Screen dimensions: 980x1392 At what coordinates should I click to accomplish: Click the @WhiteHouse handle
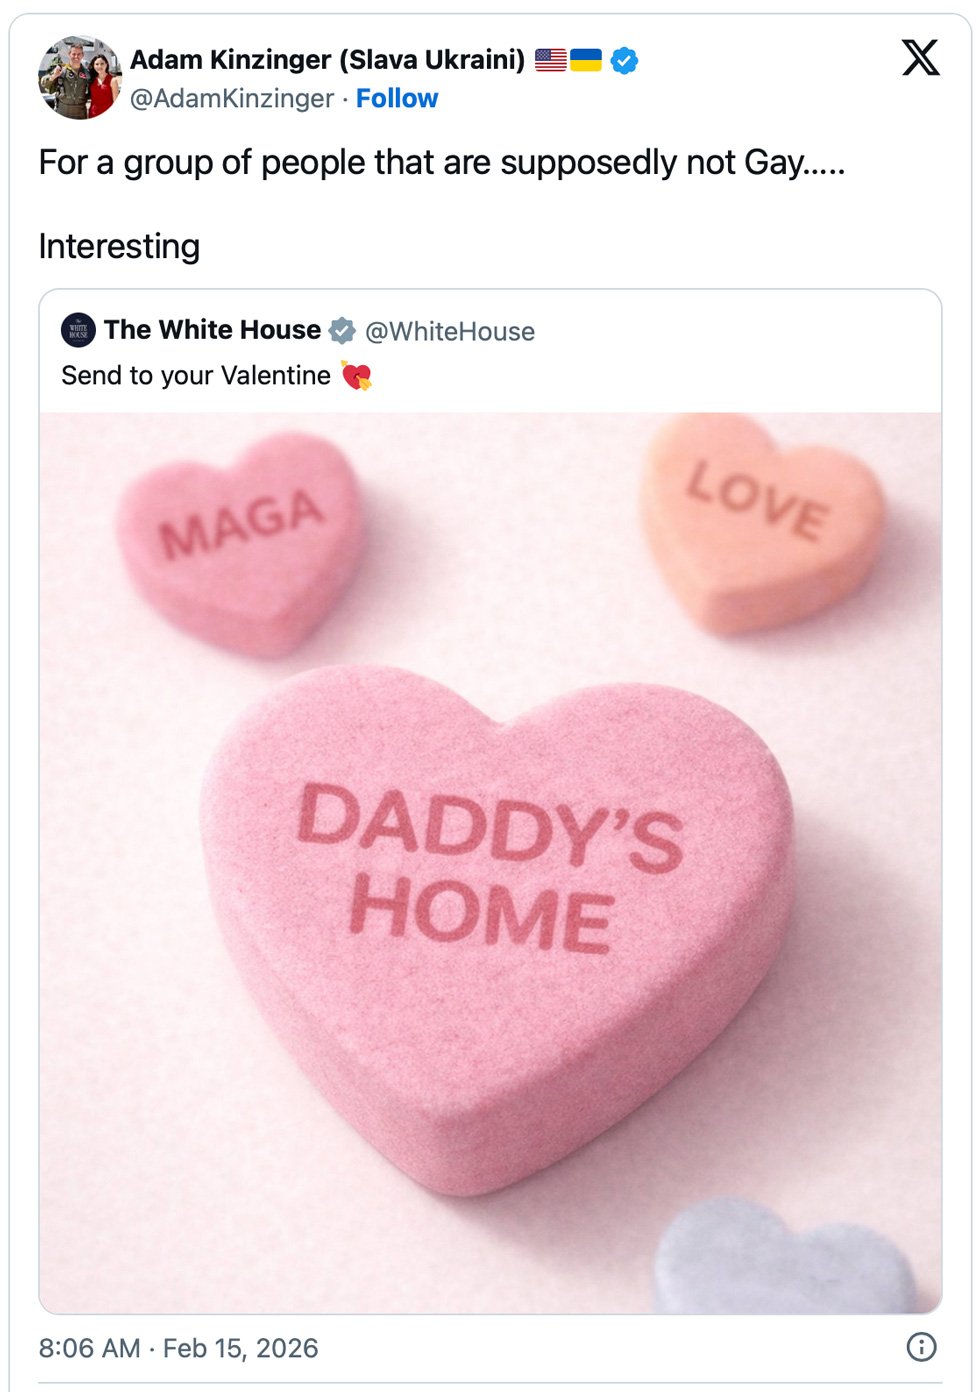point(450,331)
